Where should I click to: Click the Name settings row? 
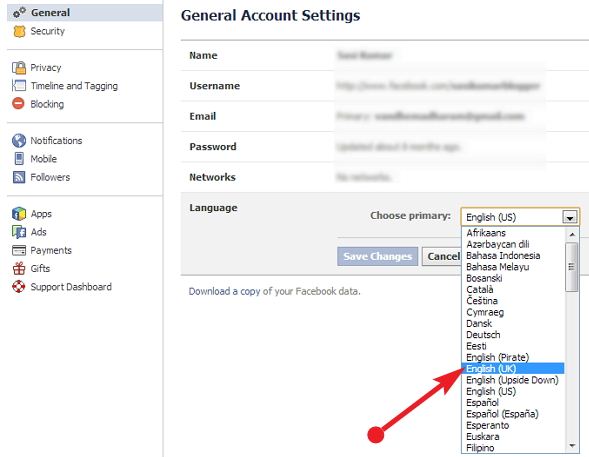tap(385, 56)
